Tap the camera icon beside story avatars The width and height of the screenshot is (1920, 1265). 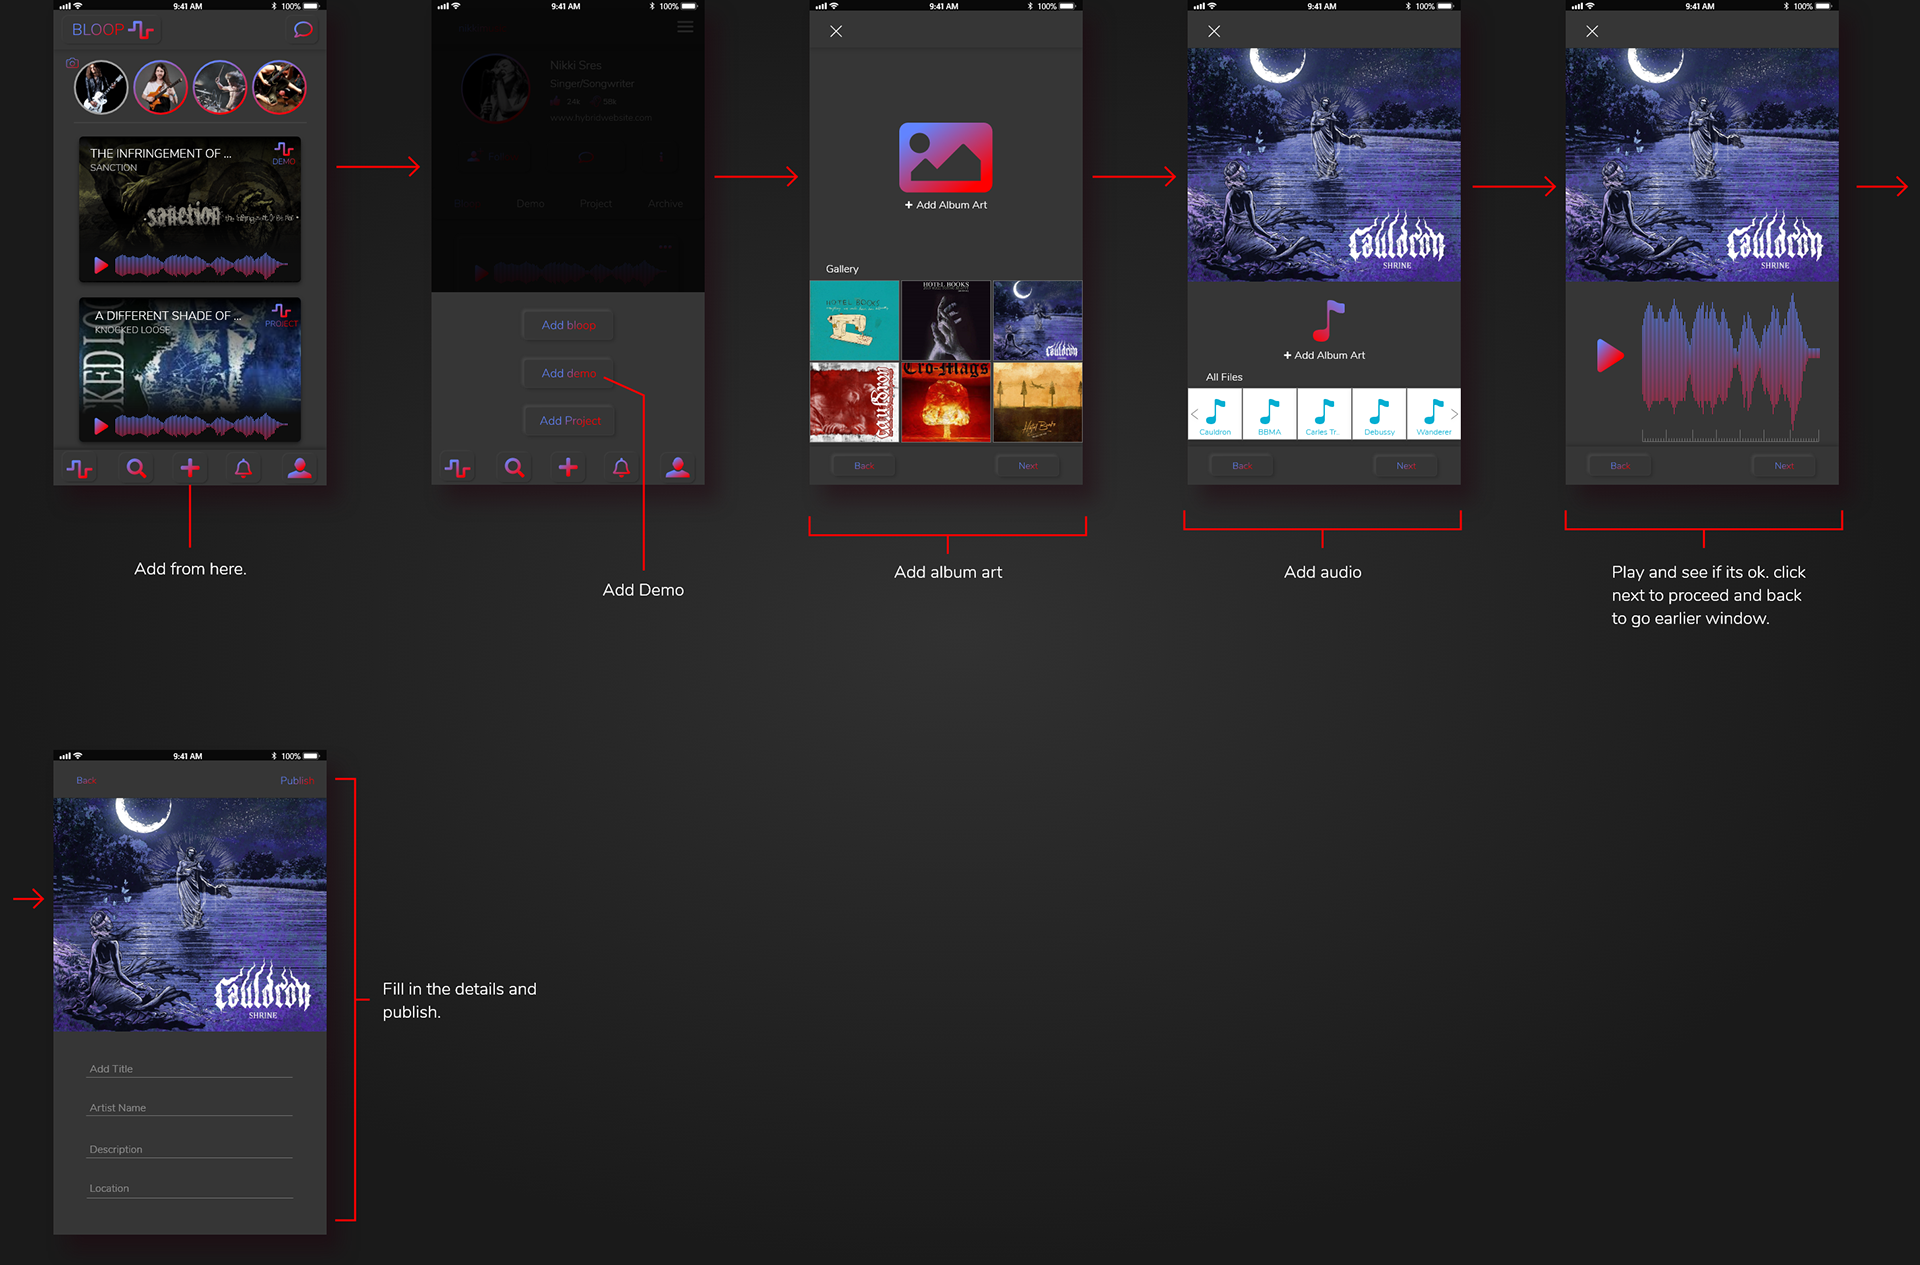click(72, 63)
